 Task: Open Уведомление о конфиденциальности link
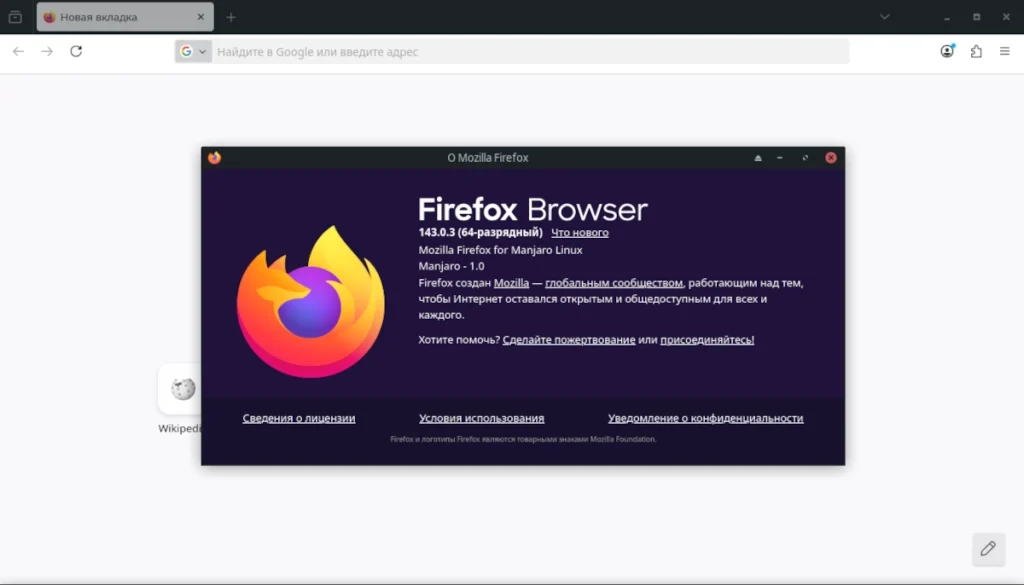pos(705,418)
